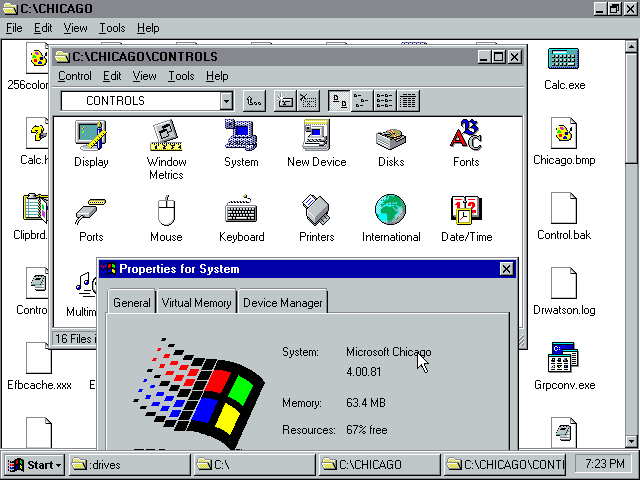The height and width of the screenshot is (480, 640).
Task: Open the Start menu
Action: coord(34,465)
